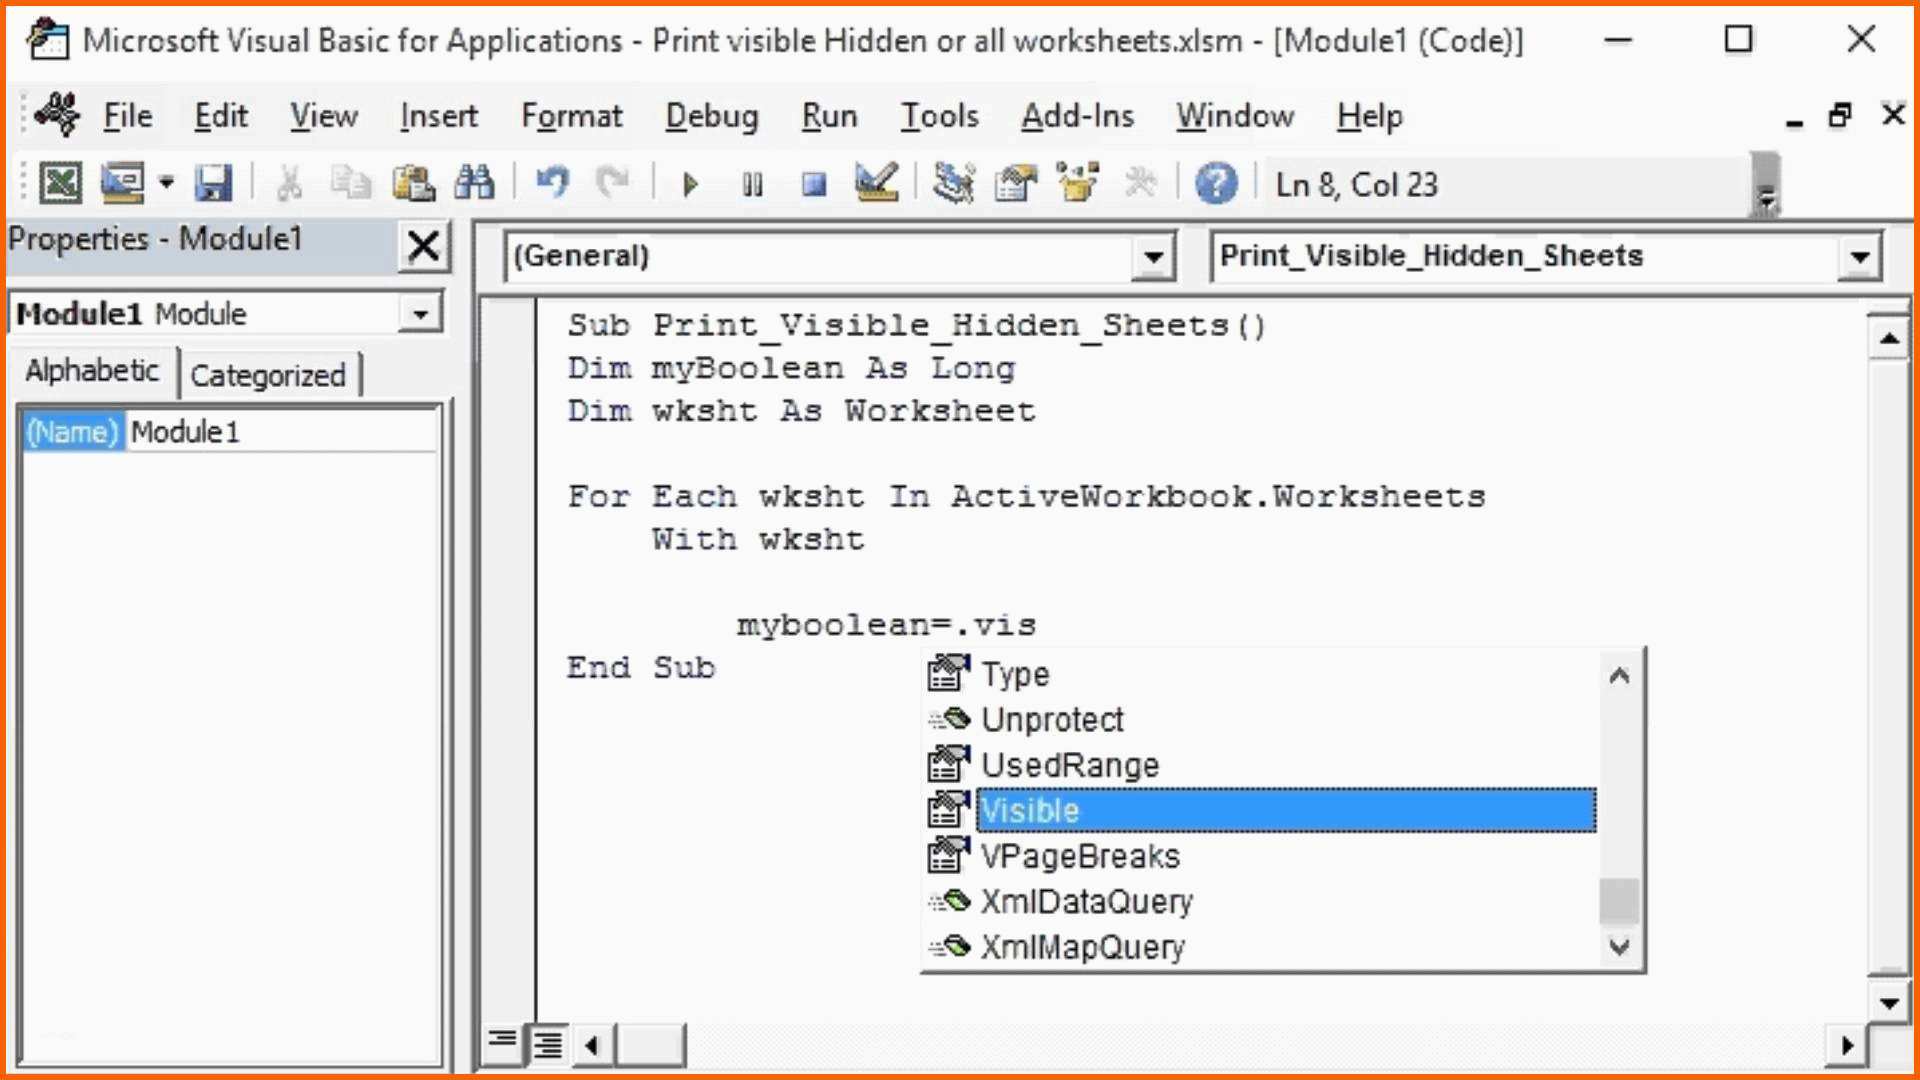The image size is (1920, 1080).
Task: Open the Print_Visible_Hidden_Sheets procedure dropdown
Action: click(x=1859, y=257)
